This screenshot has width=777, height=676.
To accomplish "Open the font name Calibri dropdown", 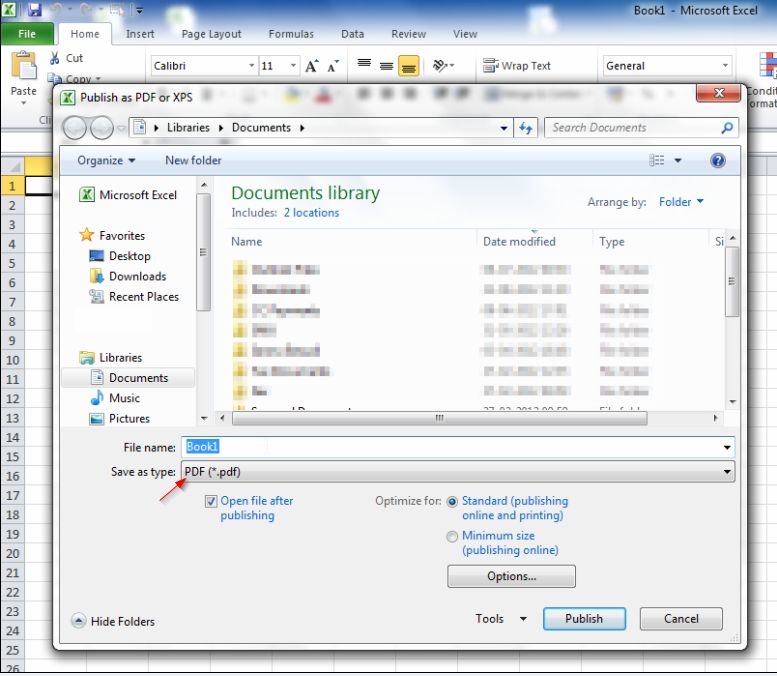I will (x=252, y=65).
